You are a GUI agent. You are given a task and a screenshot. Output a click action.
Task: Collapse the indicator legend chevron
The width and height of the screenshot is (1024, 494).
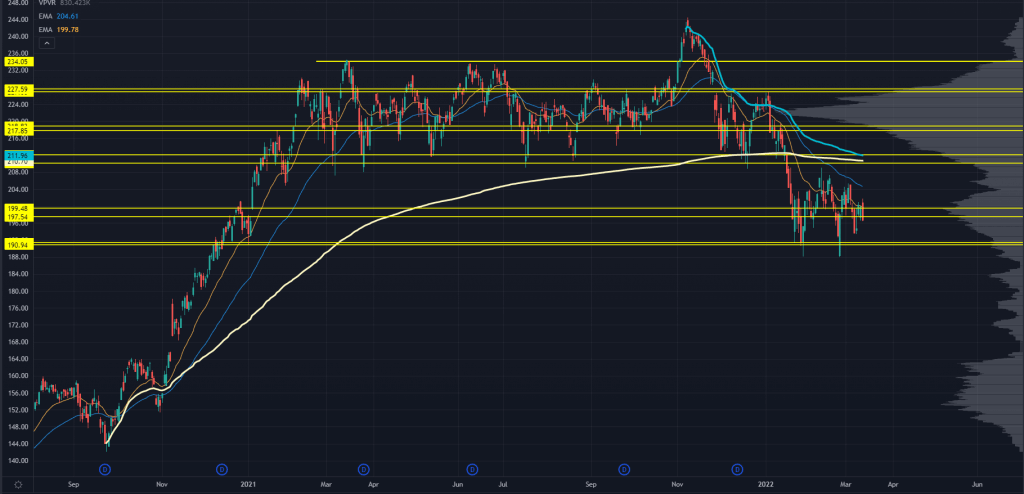46,43
